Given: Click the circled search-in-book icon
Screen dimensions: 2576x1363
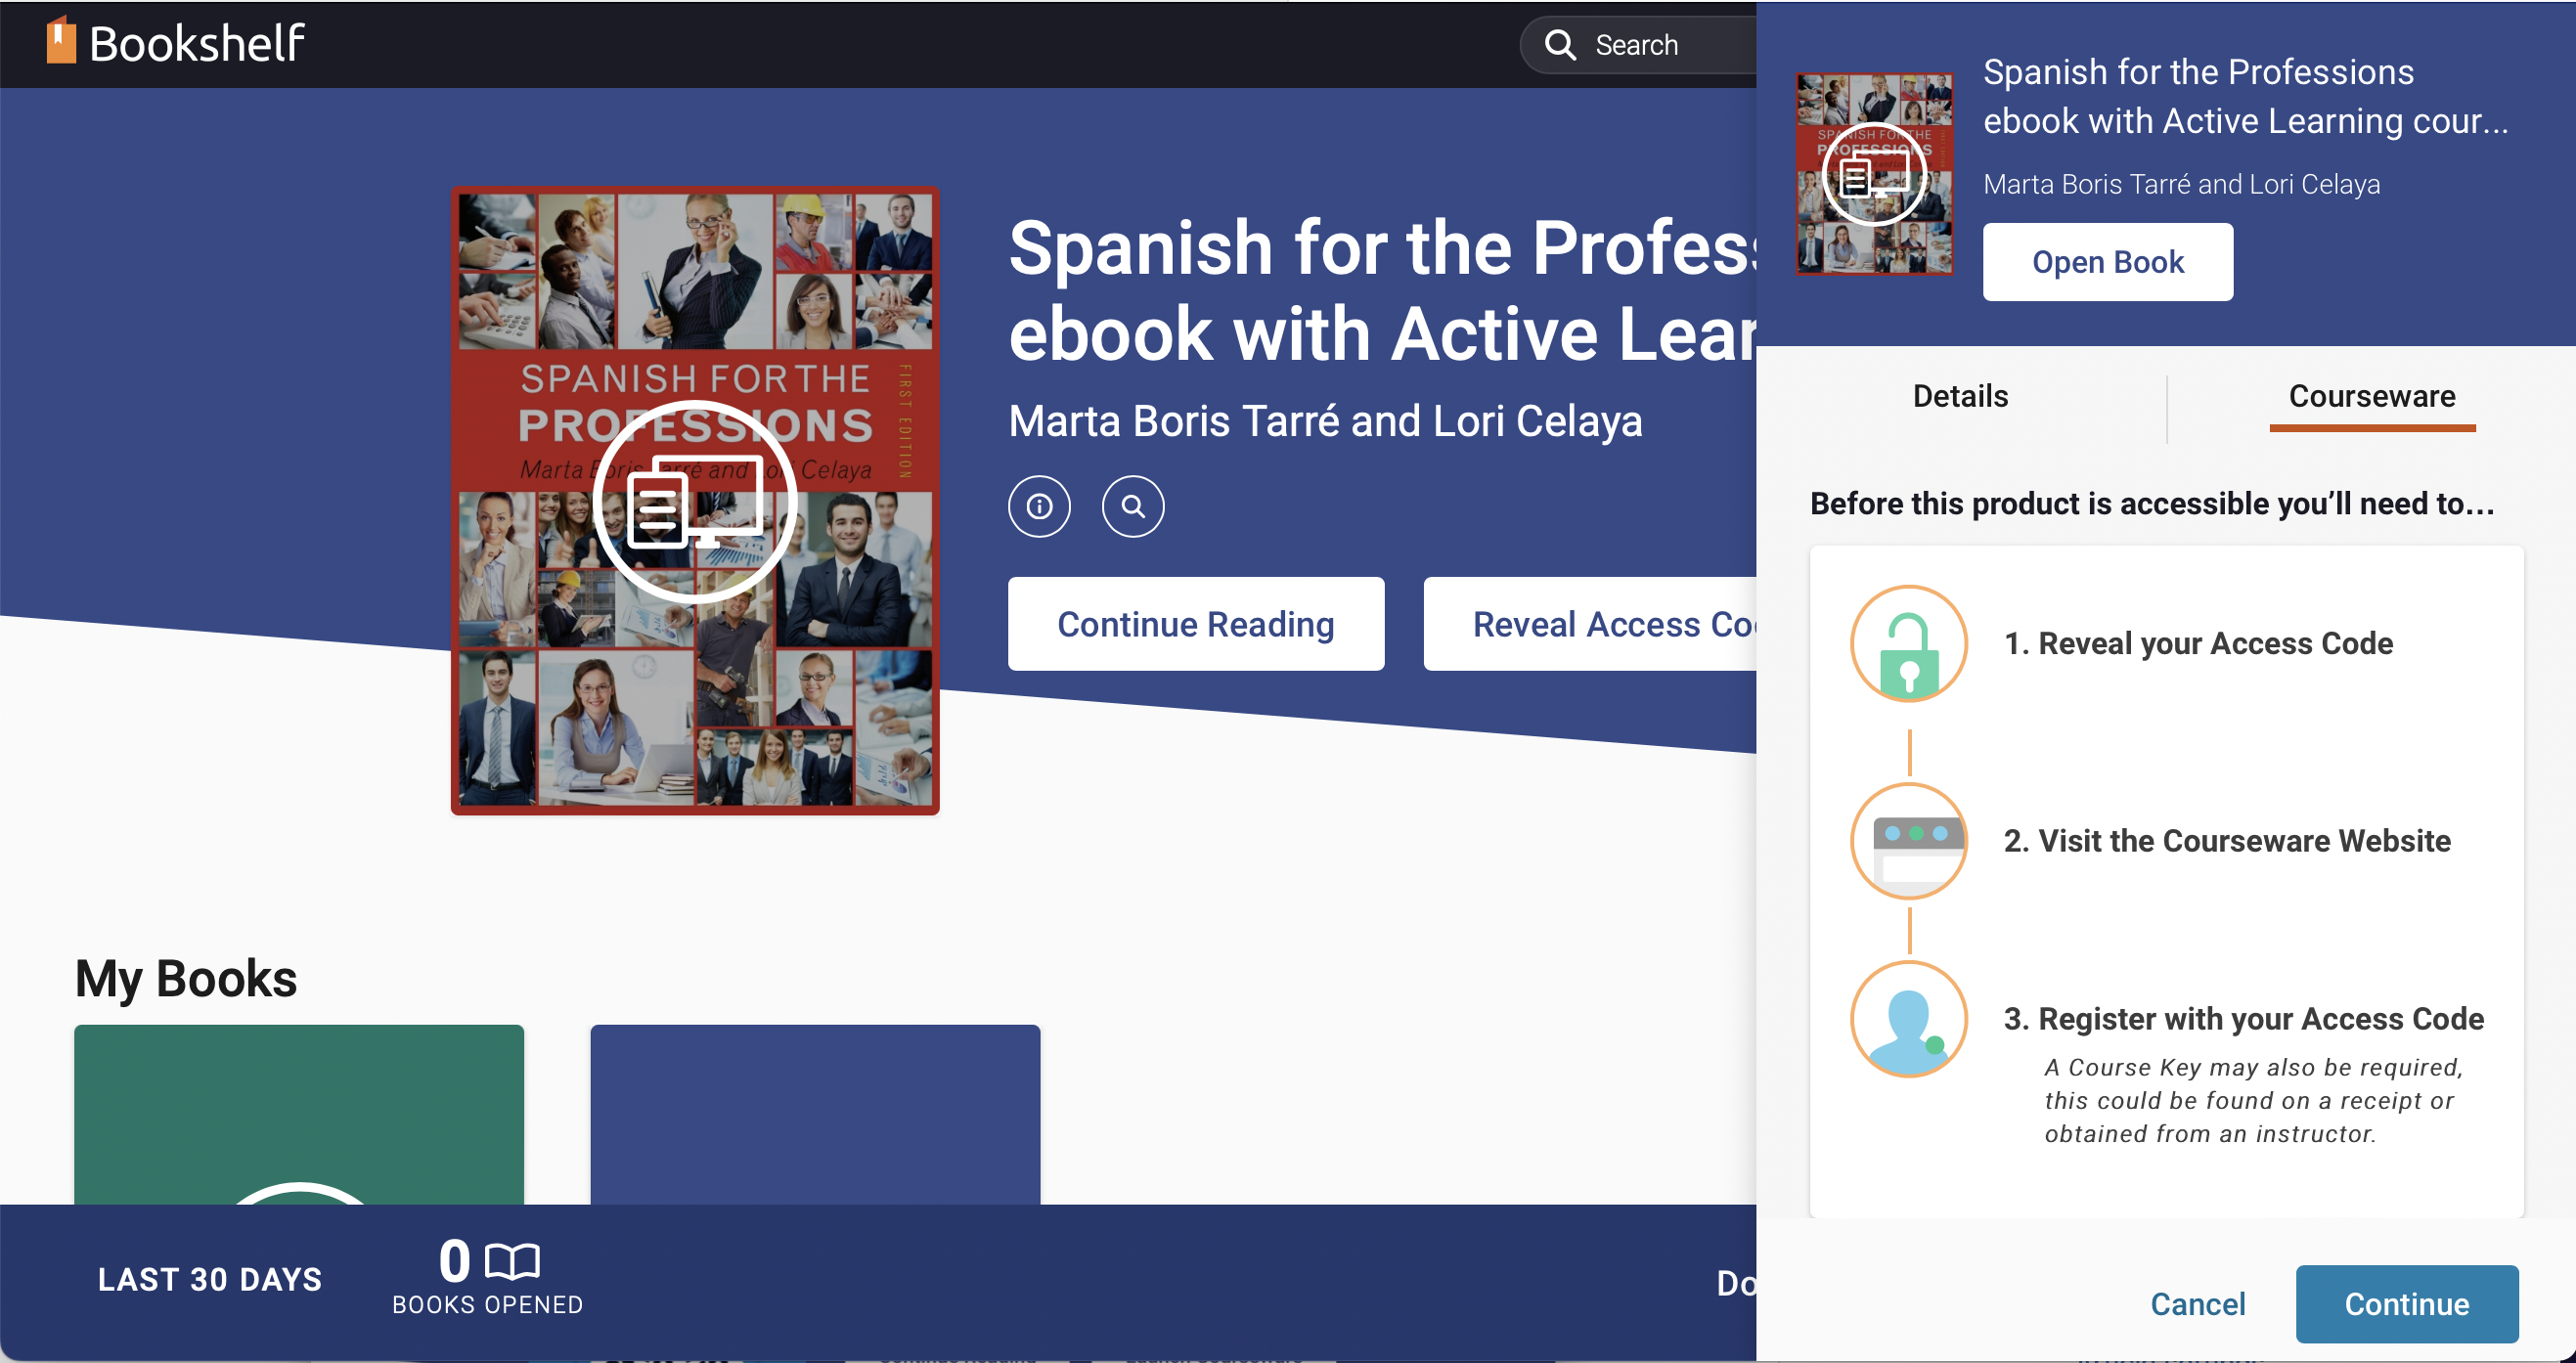Looking at the screenshot, I should tap(1132, 506).
